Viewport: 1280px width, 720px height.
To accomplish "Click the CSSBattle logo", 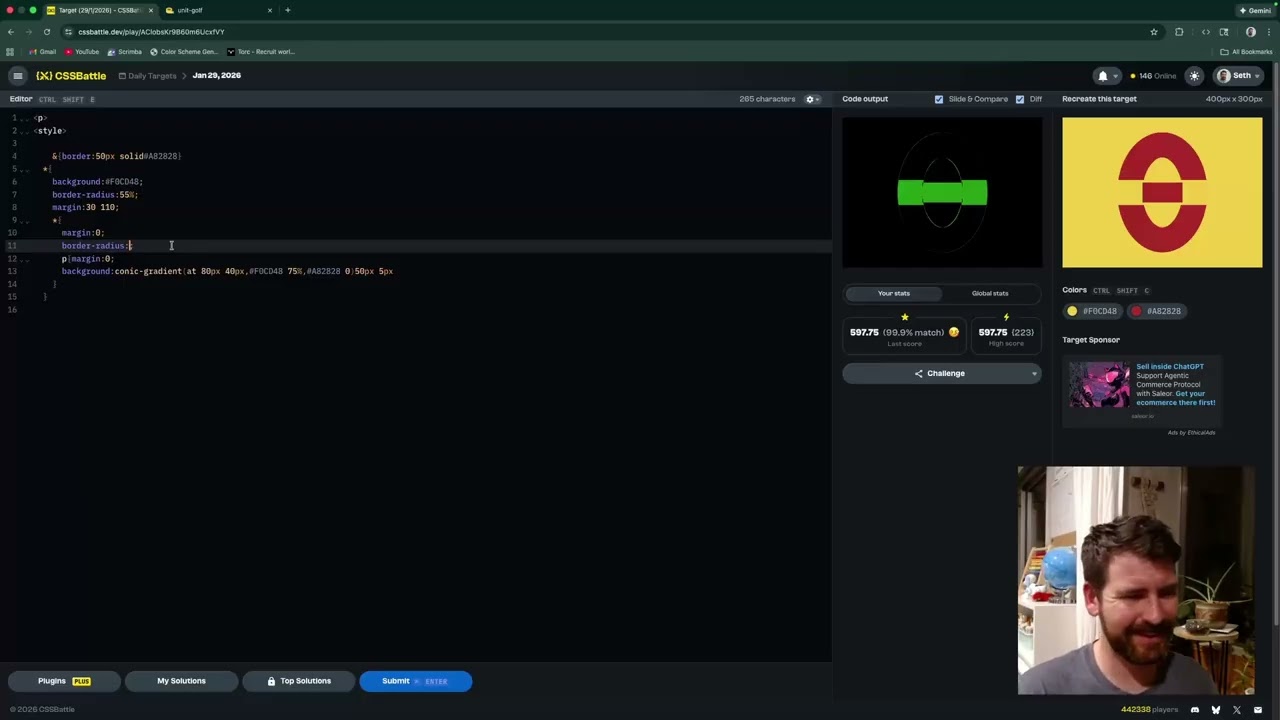I will pyautogui.click(x=71, y=76).
